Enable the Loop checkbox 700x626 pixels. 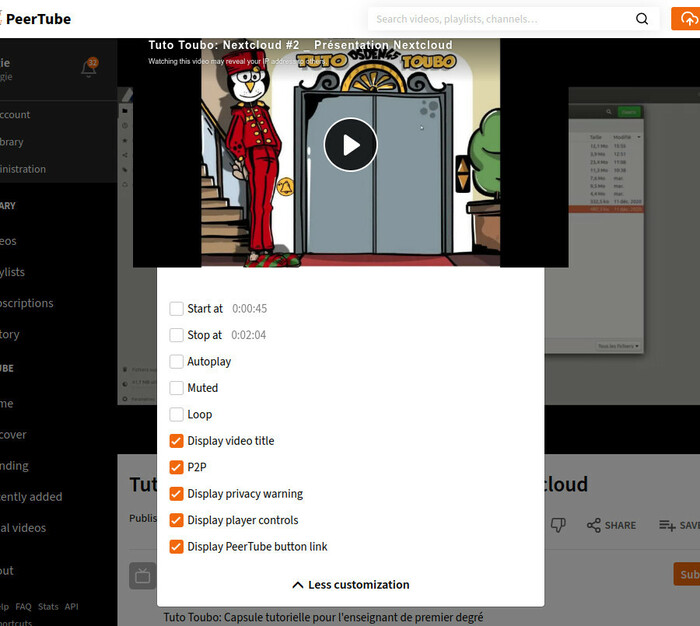coord(177,414)
